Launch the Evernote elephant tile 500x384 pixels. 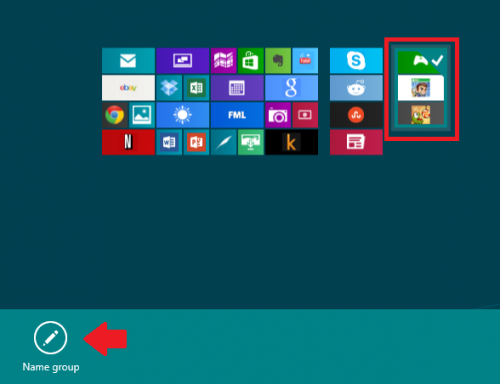[x=278, y=60]
